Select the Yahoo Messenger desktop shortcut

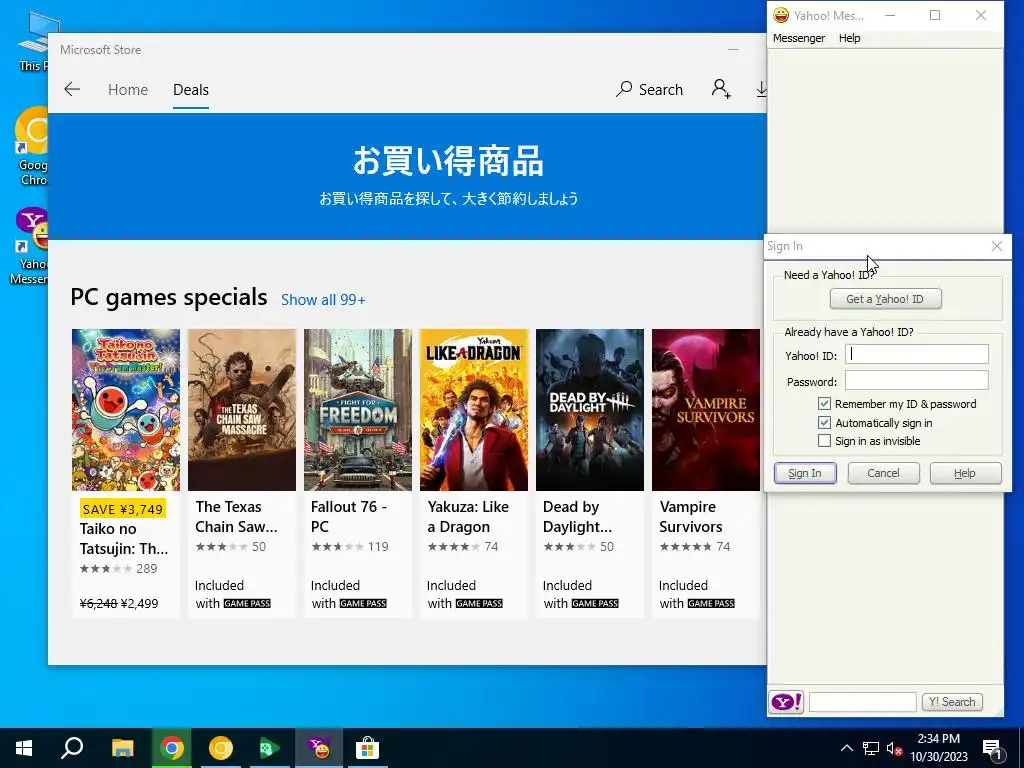[30, 247]
